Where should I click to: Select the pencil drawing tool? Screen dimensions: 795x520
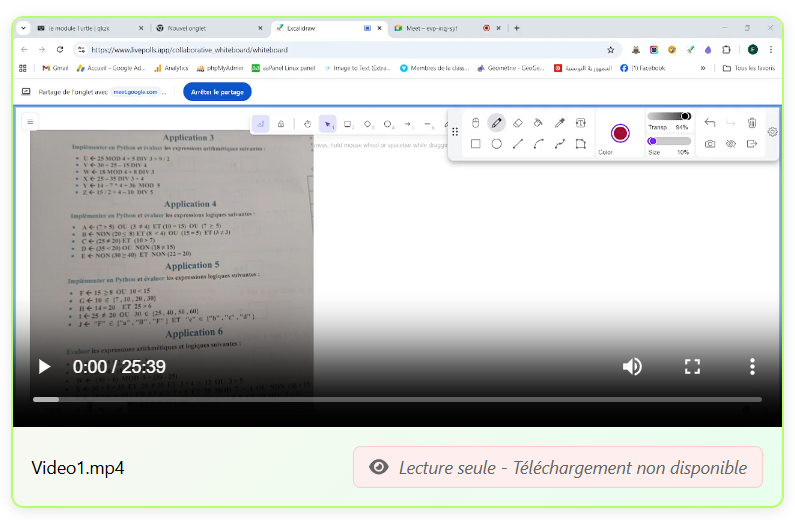click(496, 123)
